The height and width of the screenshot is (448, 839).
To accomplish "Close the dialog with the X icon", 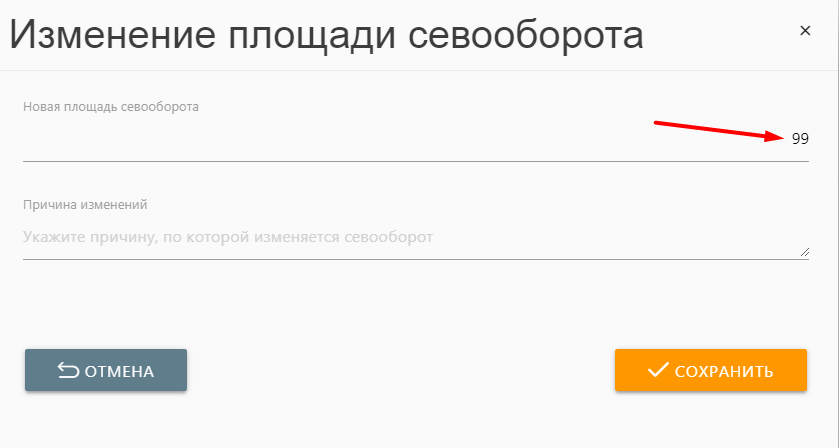I will click(x=805, y=31).
